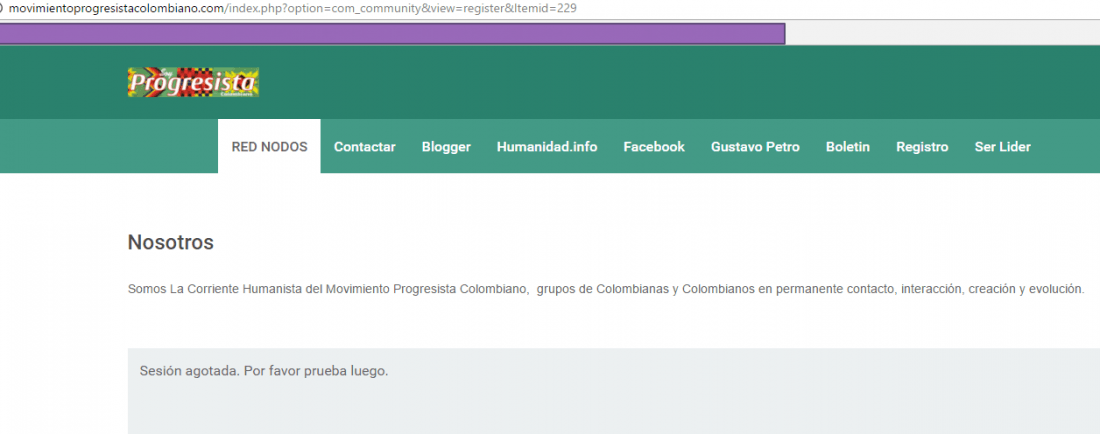Open the Blogger menu link

pos(446,147)
